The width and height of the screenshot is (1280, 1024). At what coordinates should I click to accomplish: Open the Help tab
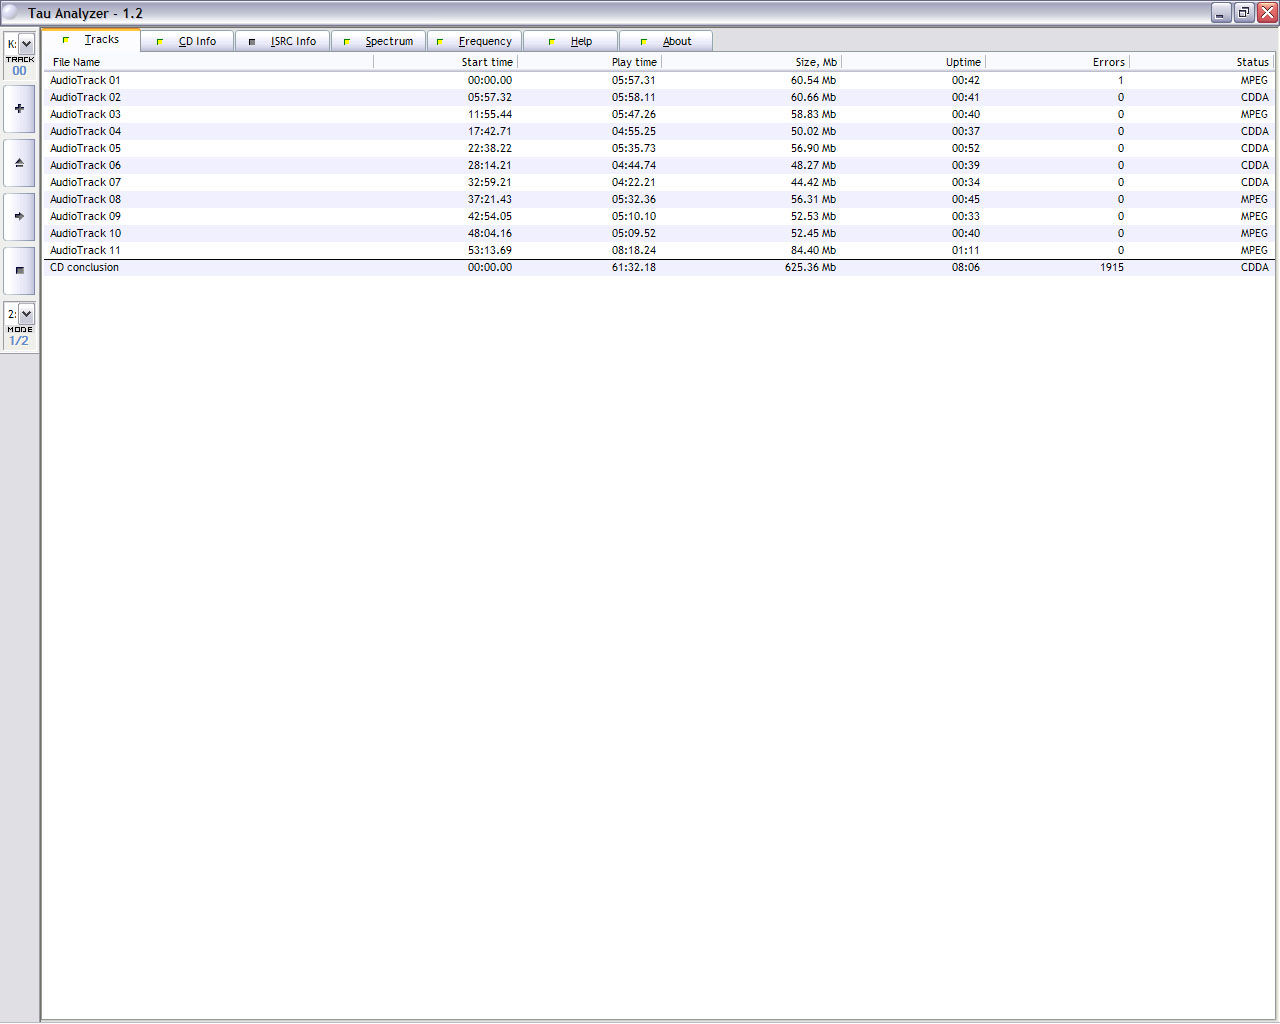click(571, 41)
